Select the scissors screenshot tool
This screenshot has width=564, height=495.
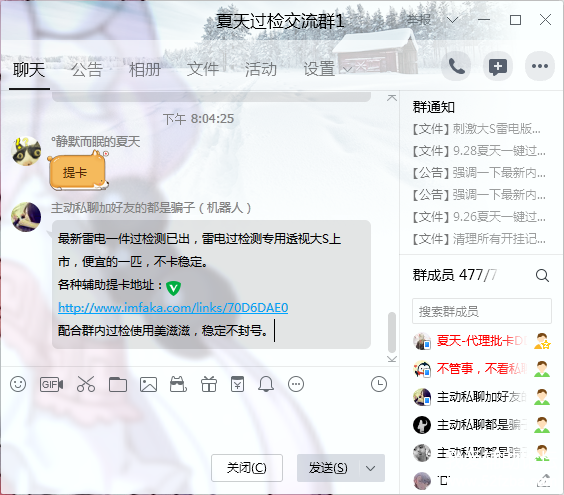(x=86, y=384)
